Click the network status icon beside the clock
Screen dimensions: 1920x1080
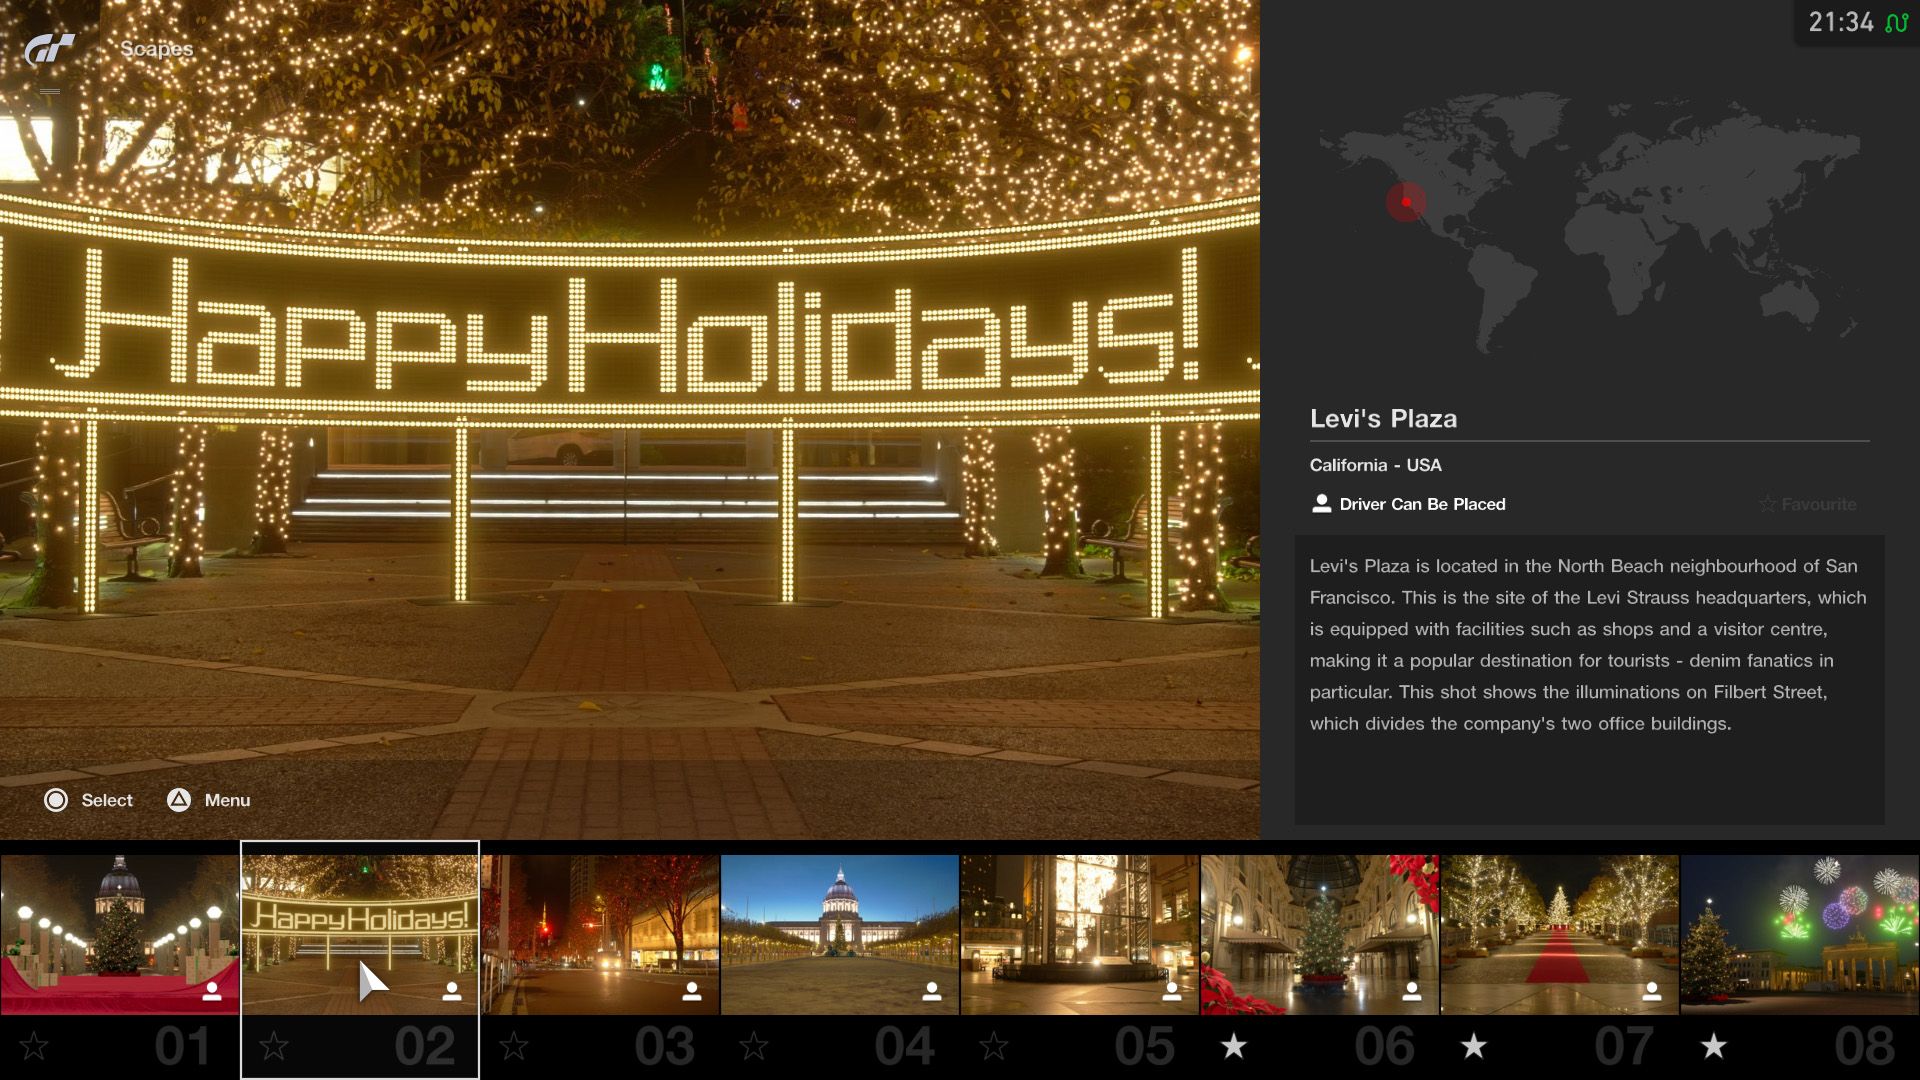[x=1896, y=22]
